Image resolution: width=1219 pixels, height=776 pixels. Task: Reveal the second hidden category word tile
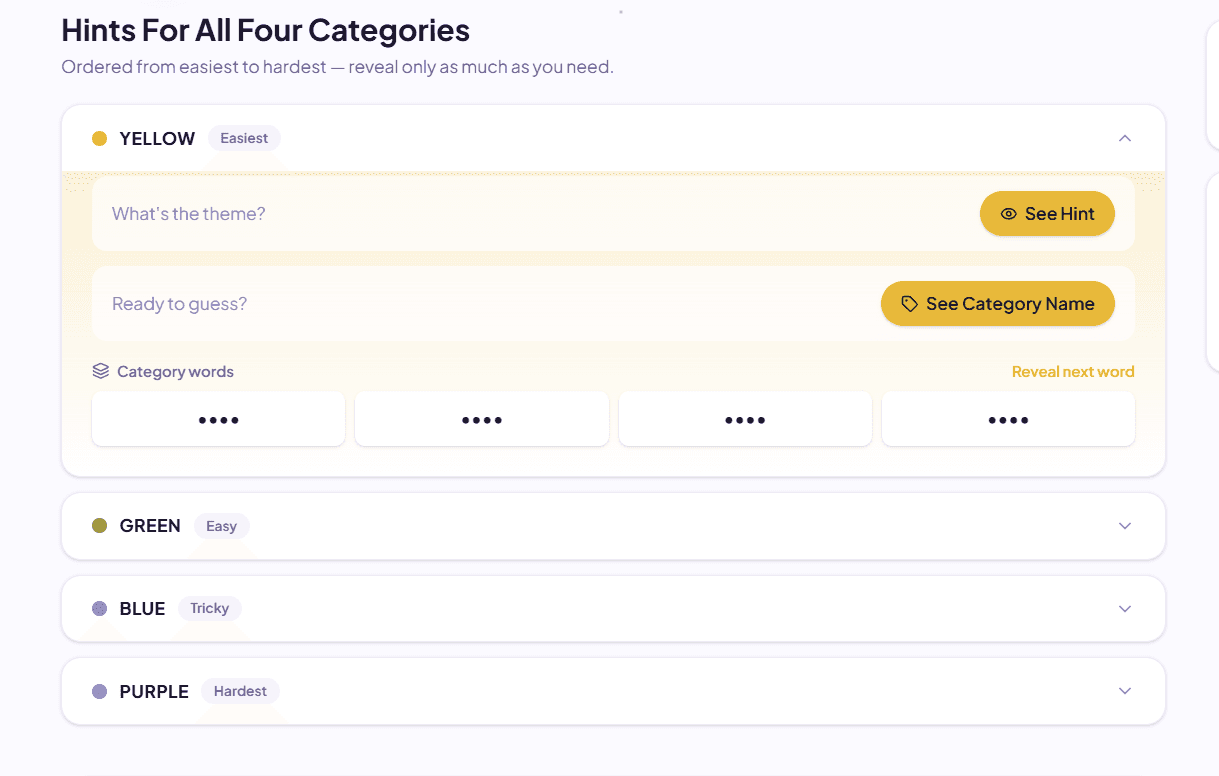pyautogui.click(x=482, y=419)
